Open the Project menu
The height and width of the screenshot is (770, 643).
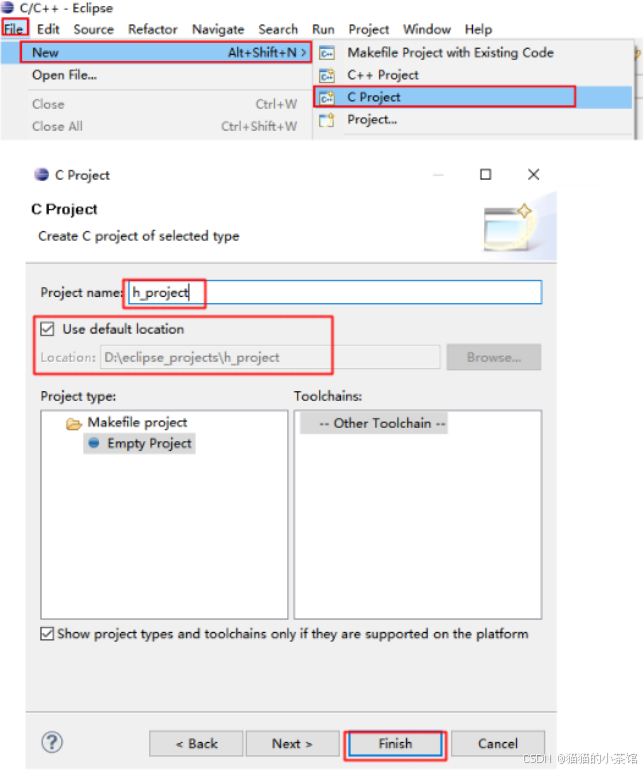point(368,29)
